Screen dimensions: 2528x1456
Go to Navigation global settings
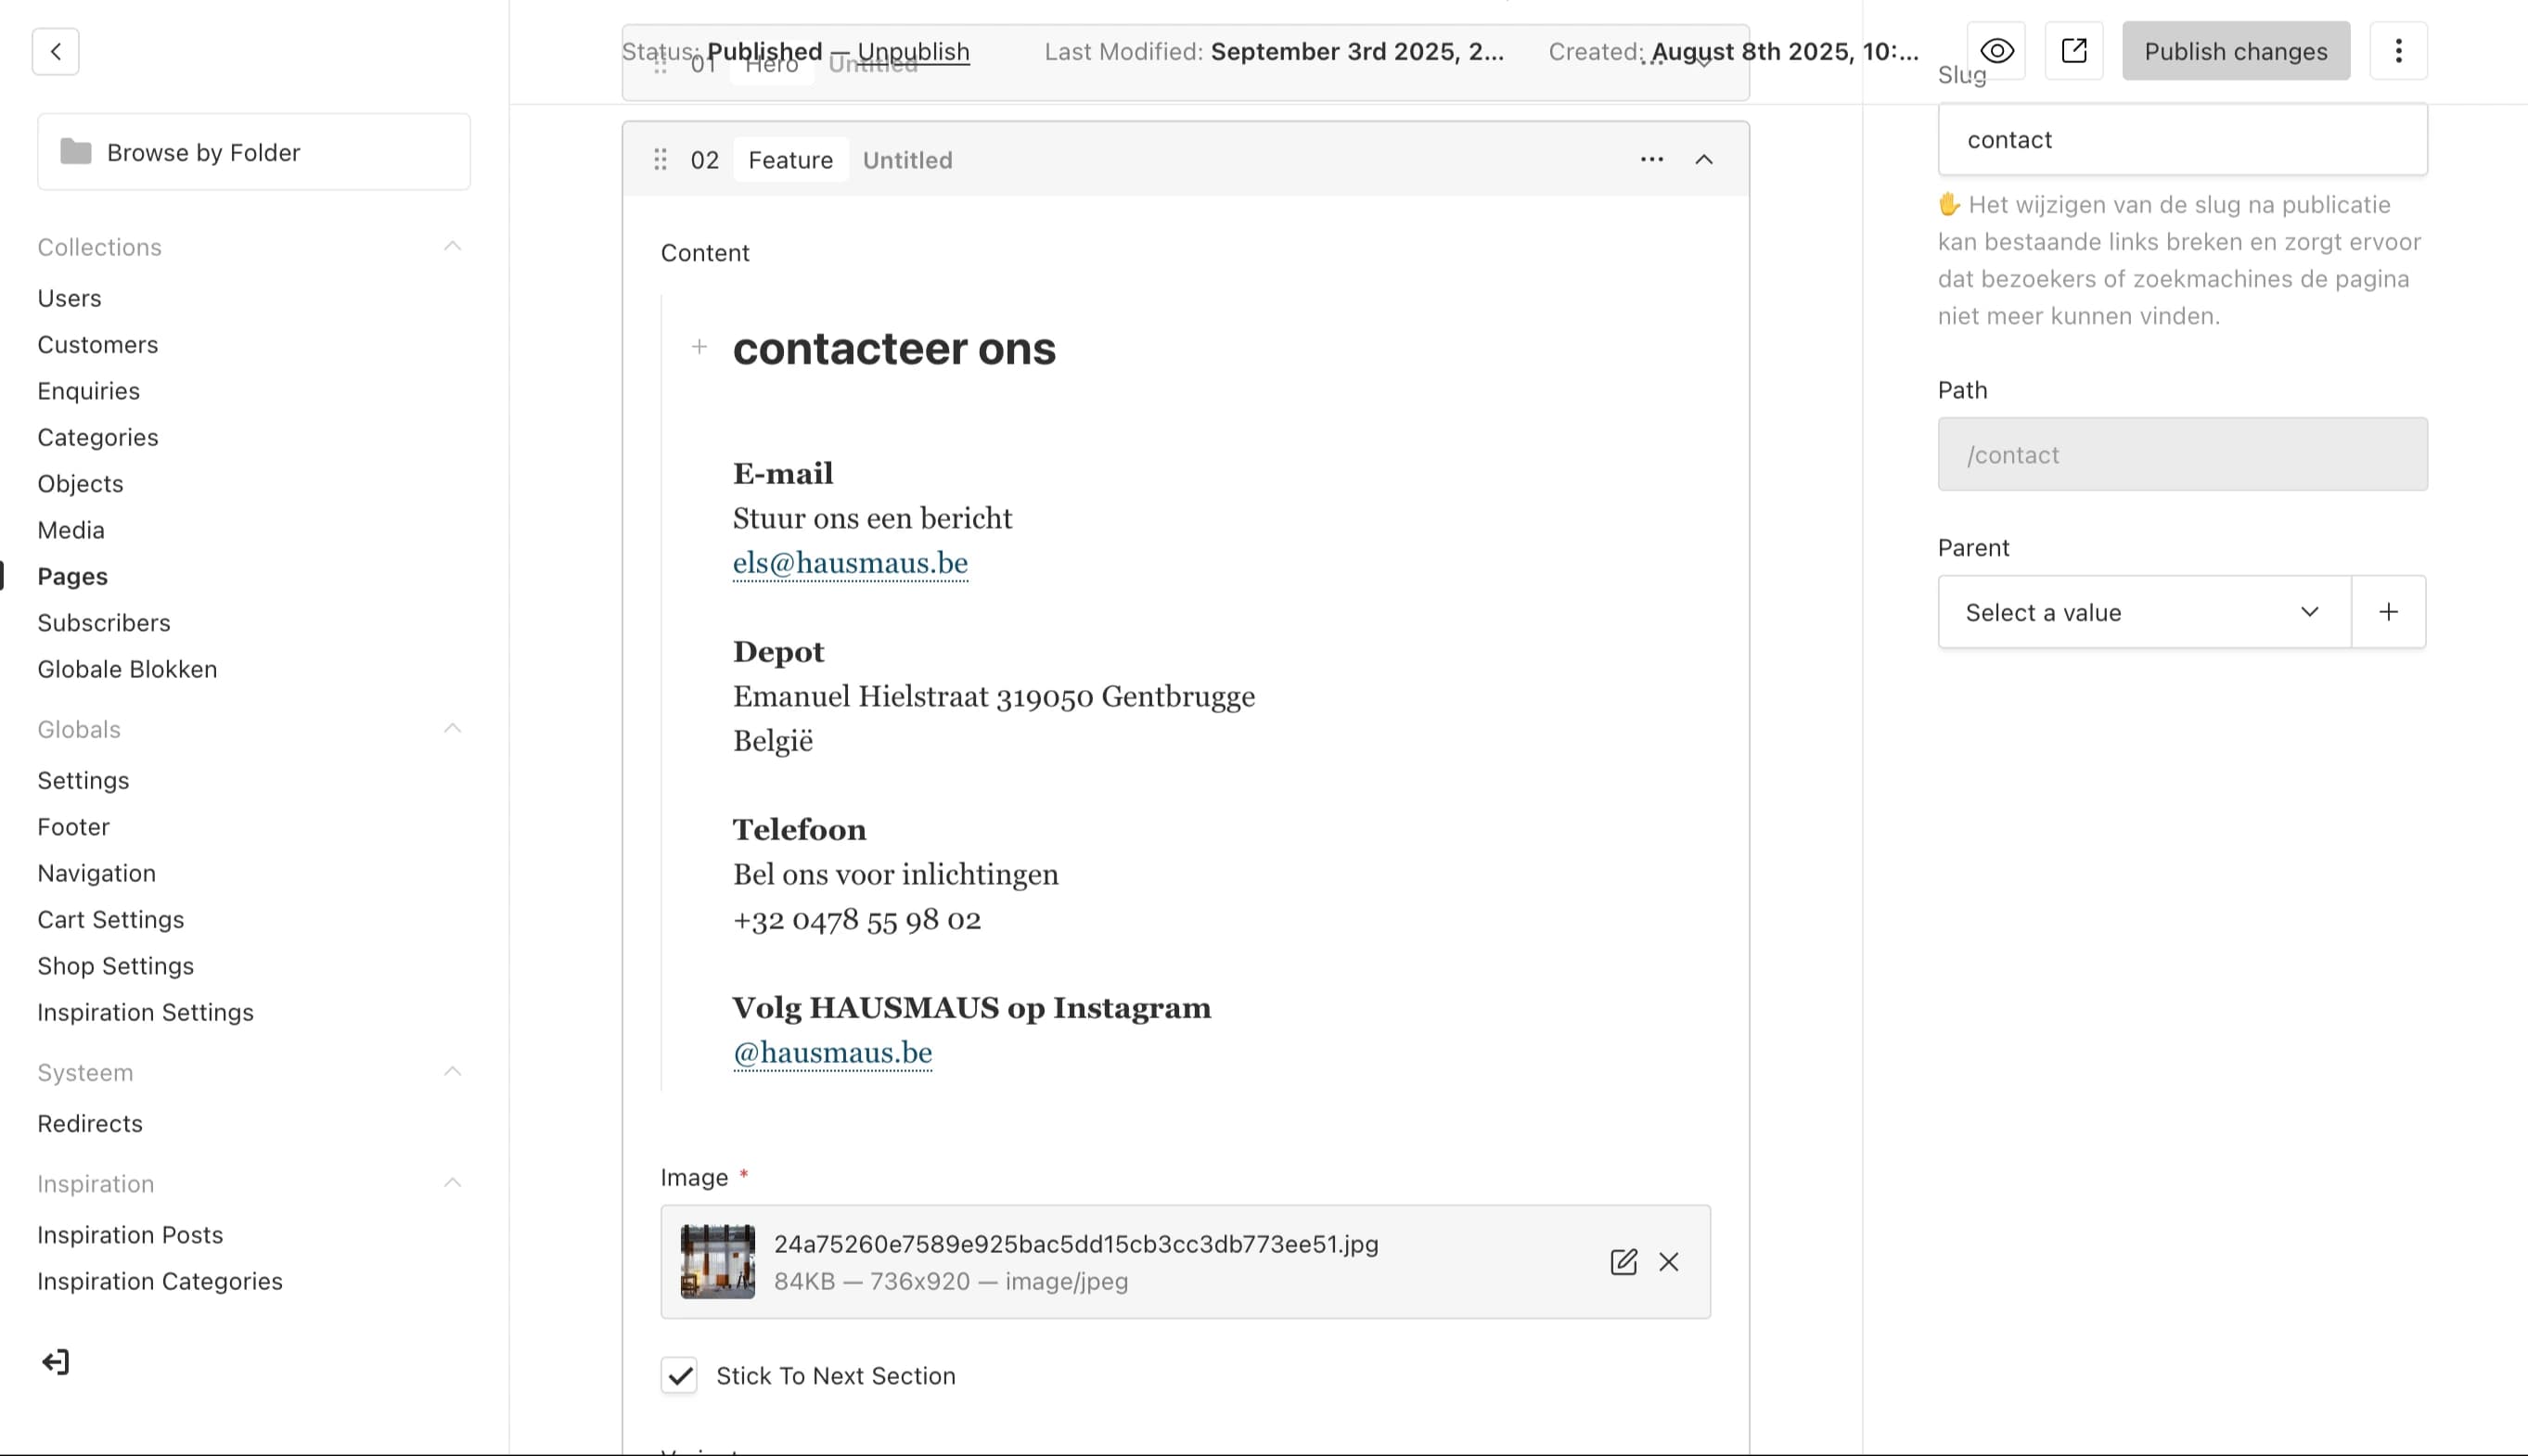click(97, 873)
